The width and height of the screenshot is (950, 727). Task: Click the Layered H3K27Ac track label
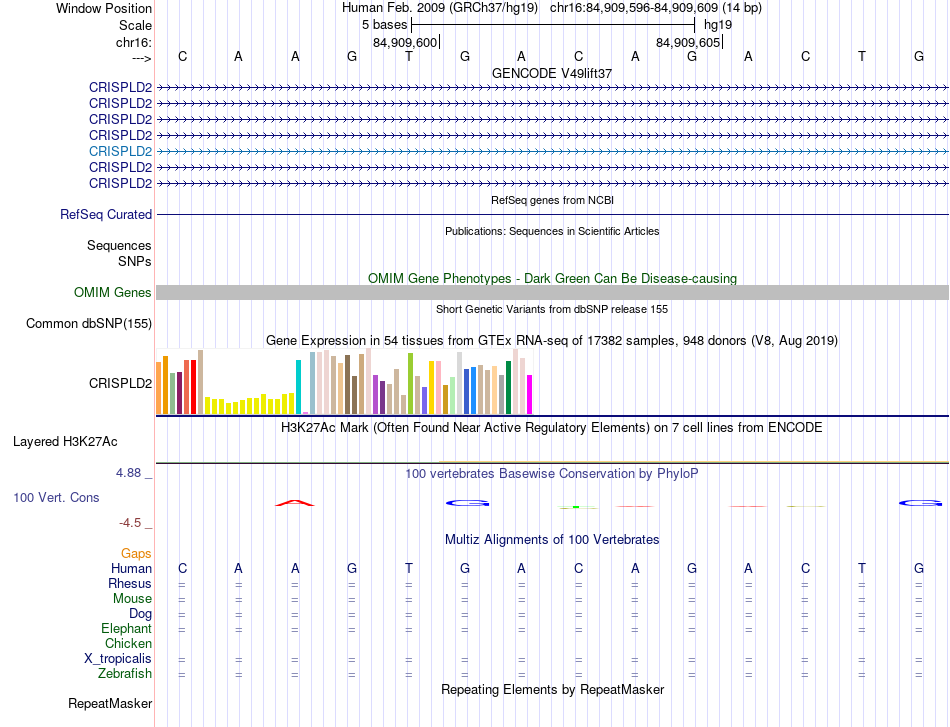click(x=65, y=442)
